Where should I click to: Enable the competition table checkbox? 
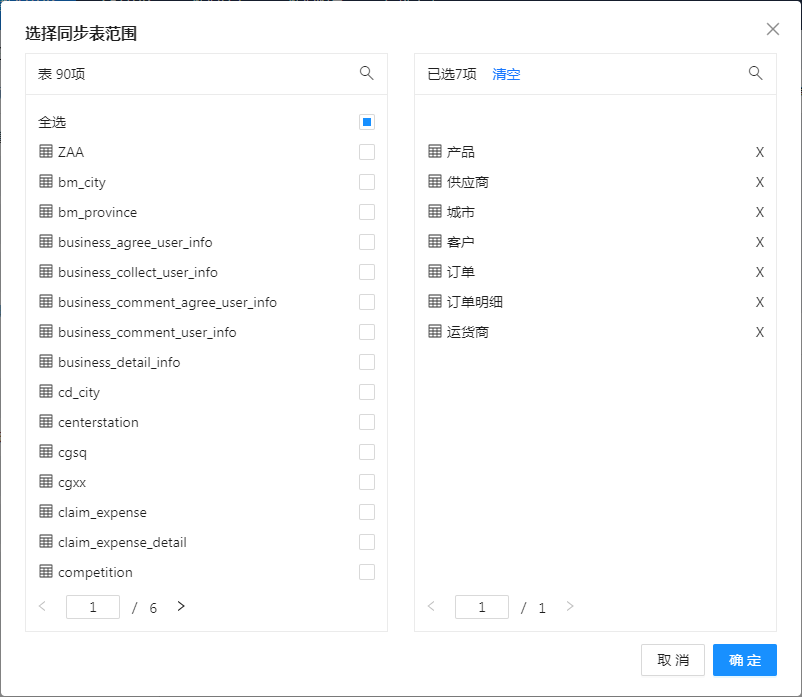click(367, 572)
